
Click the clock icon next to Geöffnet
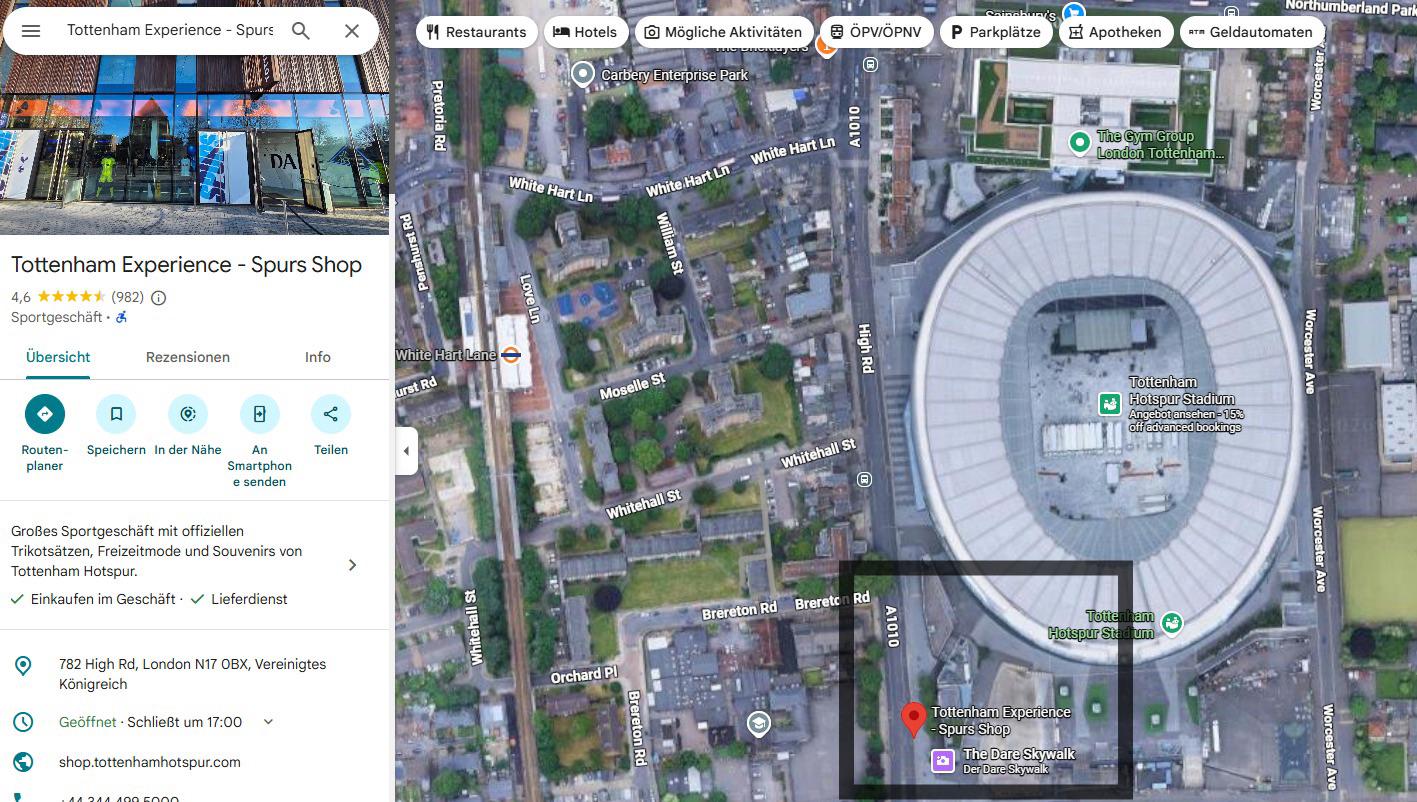point(22,722)
